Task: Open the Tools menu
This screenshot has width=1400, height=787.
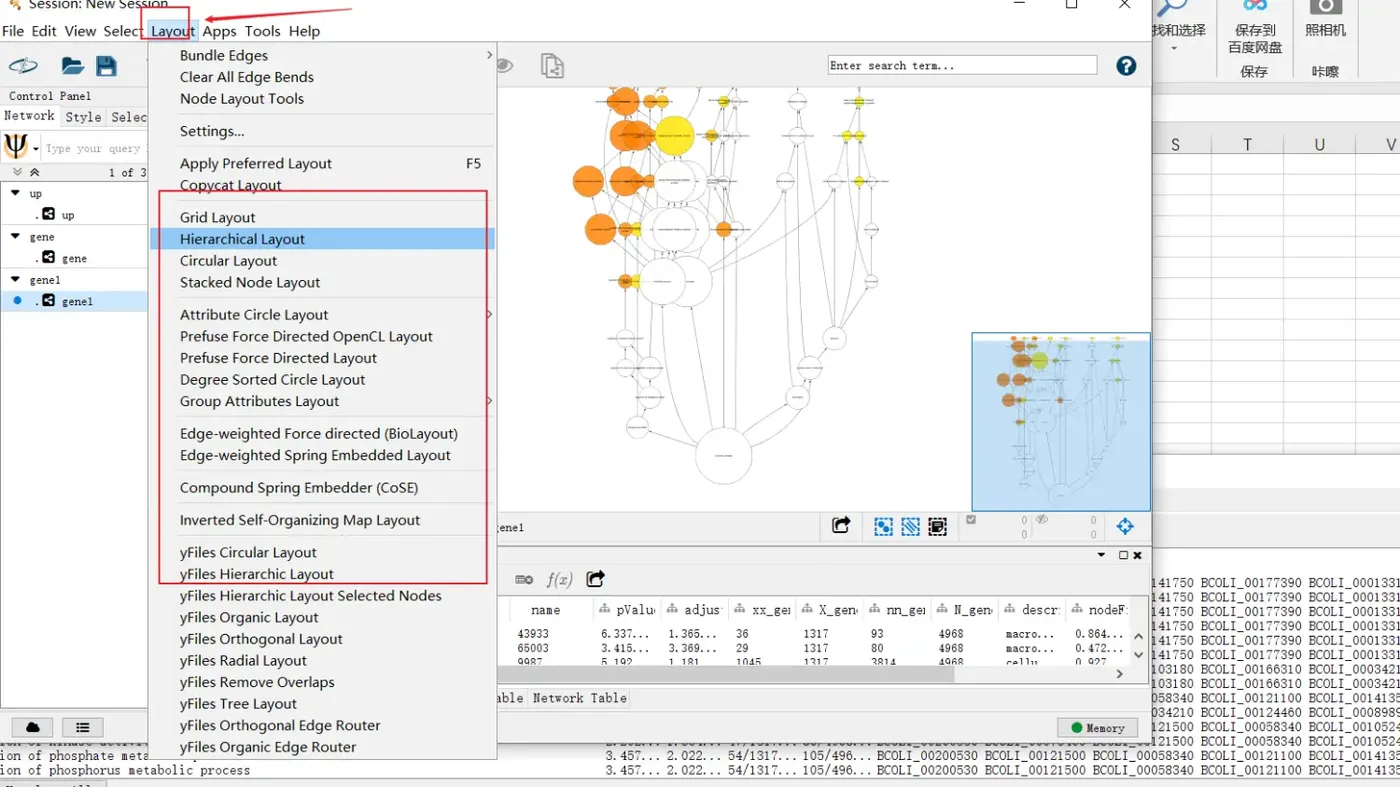Action: [x=263, y=31]
